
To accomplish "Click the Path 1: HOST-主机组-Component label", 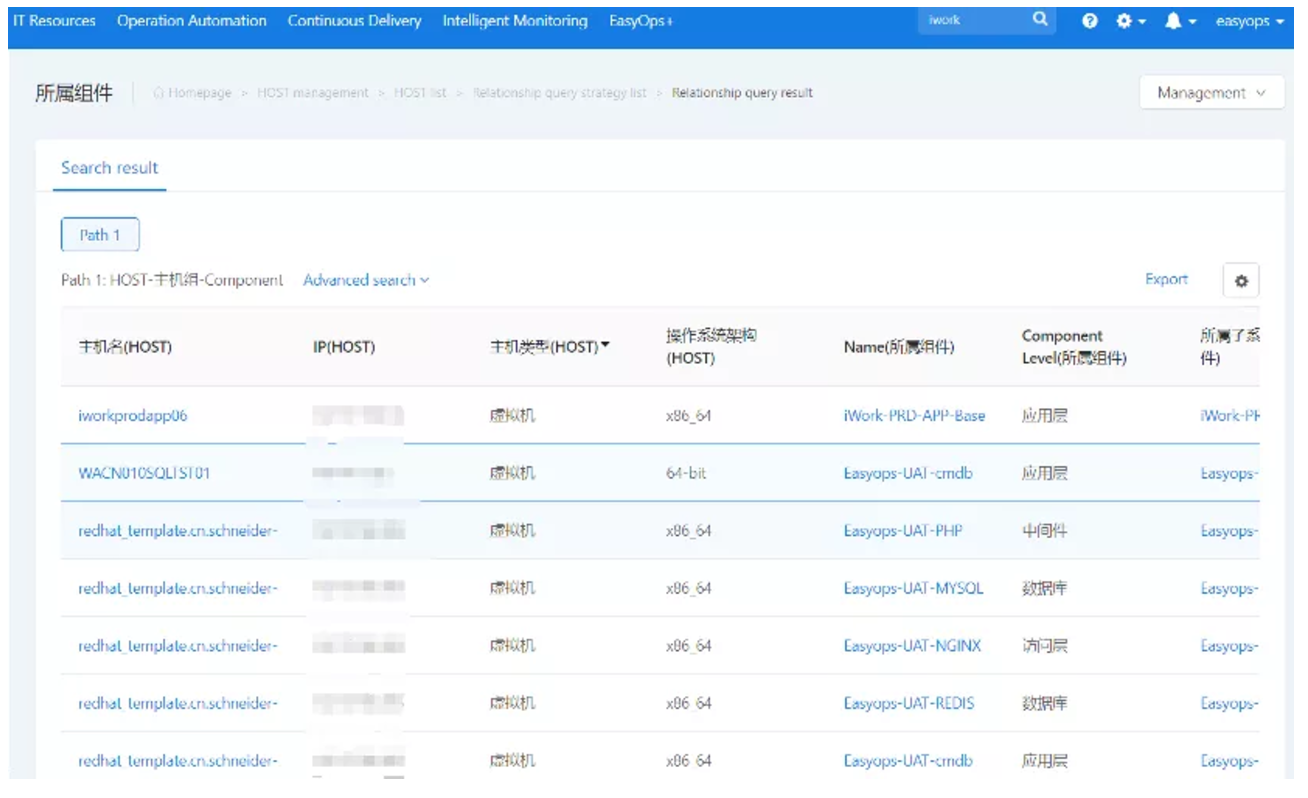I will (x=172, y=280).
